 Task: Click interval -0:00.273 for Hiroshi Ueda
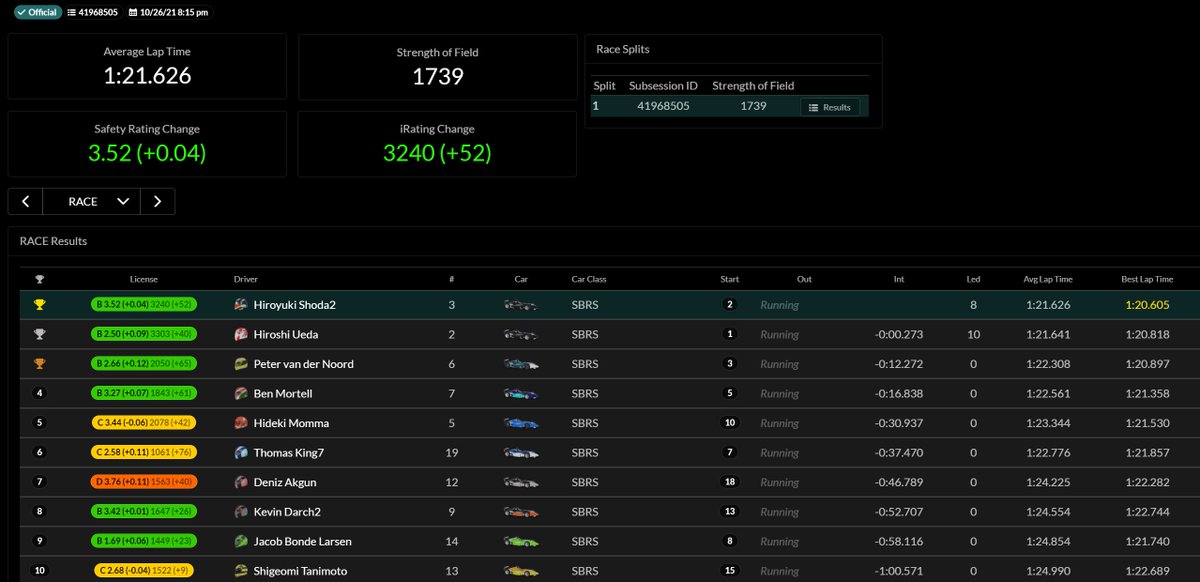click(x=898, y=334)
